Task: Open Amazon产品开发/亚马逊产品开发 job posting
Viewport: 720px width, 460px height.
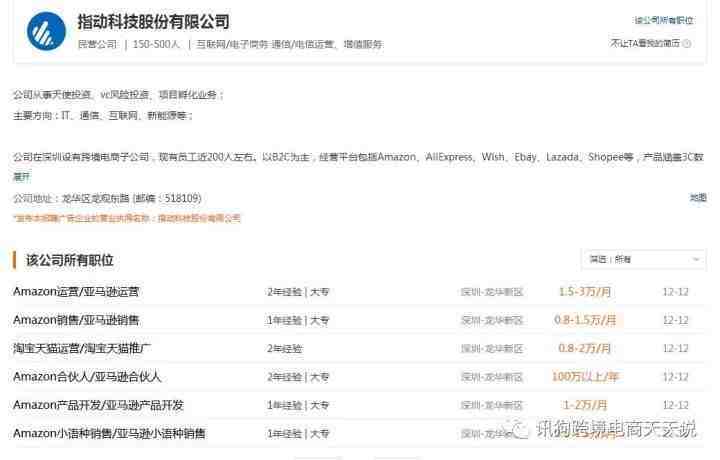Action: pyautogui.click(x=98, y=405)
